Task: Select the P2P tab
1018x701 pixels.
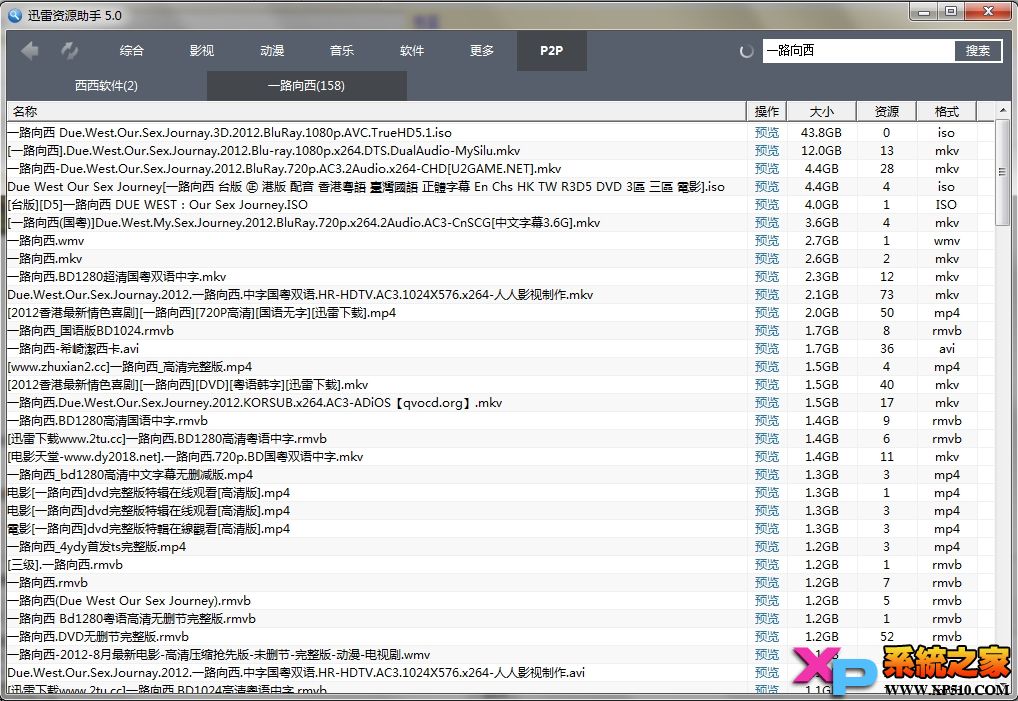Action: (x=552, y=51)
